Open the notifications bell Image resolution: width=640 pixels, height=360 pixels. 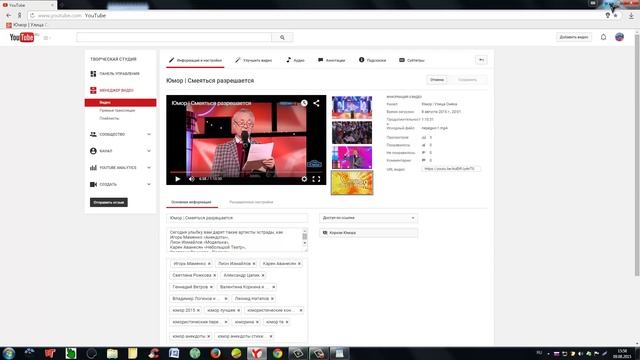pyautogui.click(x=603, y=37)
